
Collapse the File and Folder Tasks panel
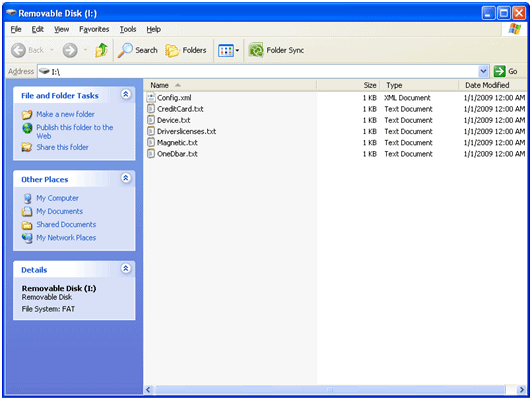[126, 95]
